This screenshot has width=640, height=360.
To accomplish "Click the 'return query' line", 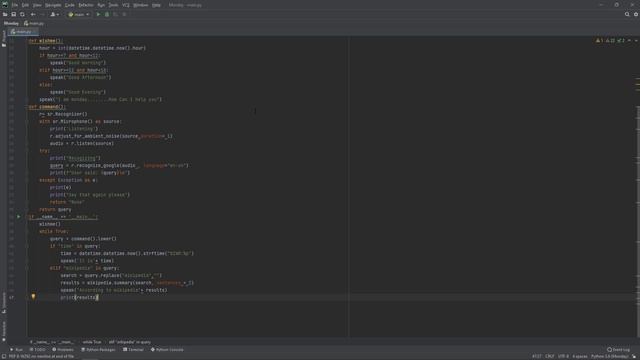I will point(55,210).
